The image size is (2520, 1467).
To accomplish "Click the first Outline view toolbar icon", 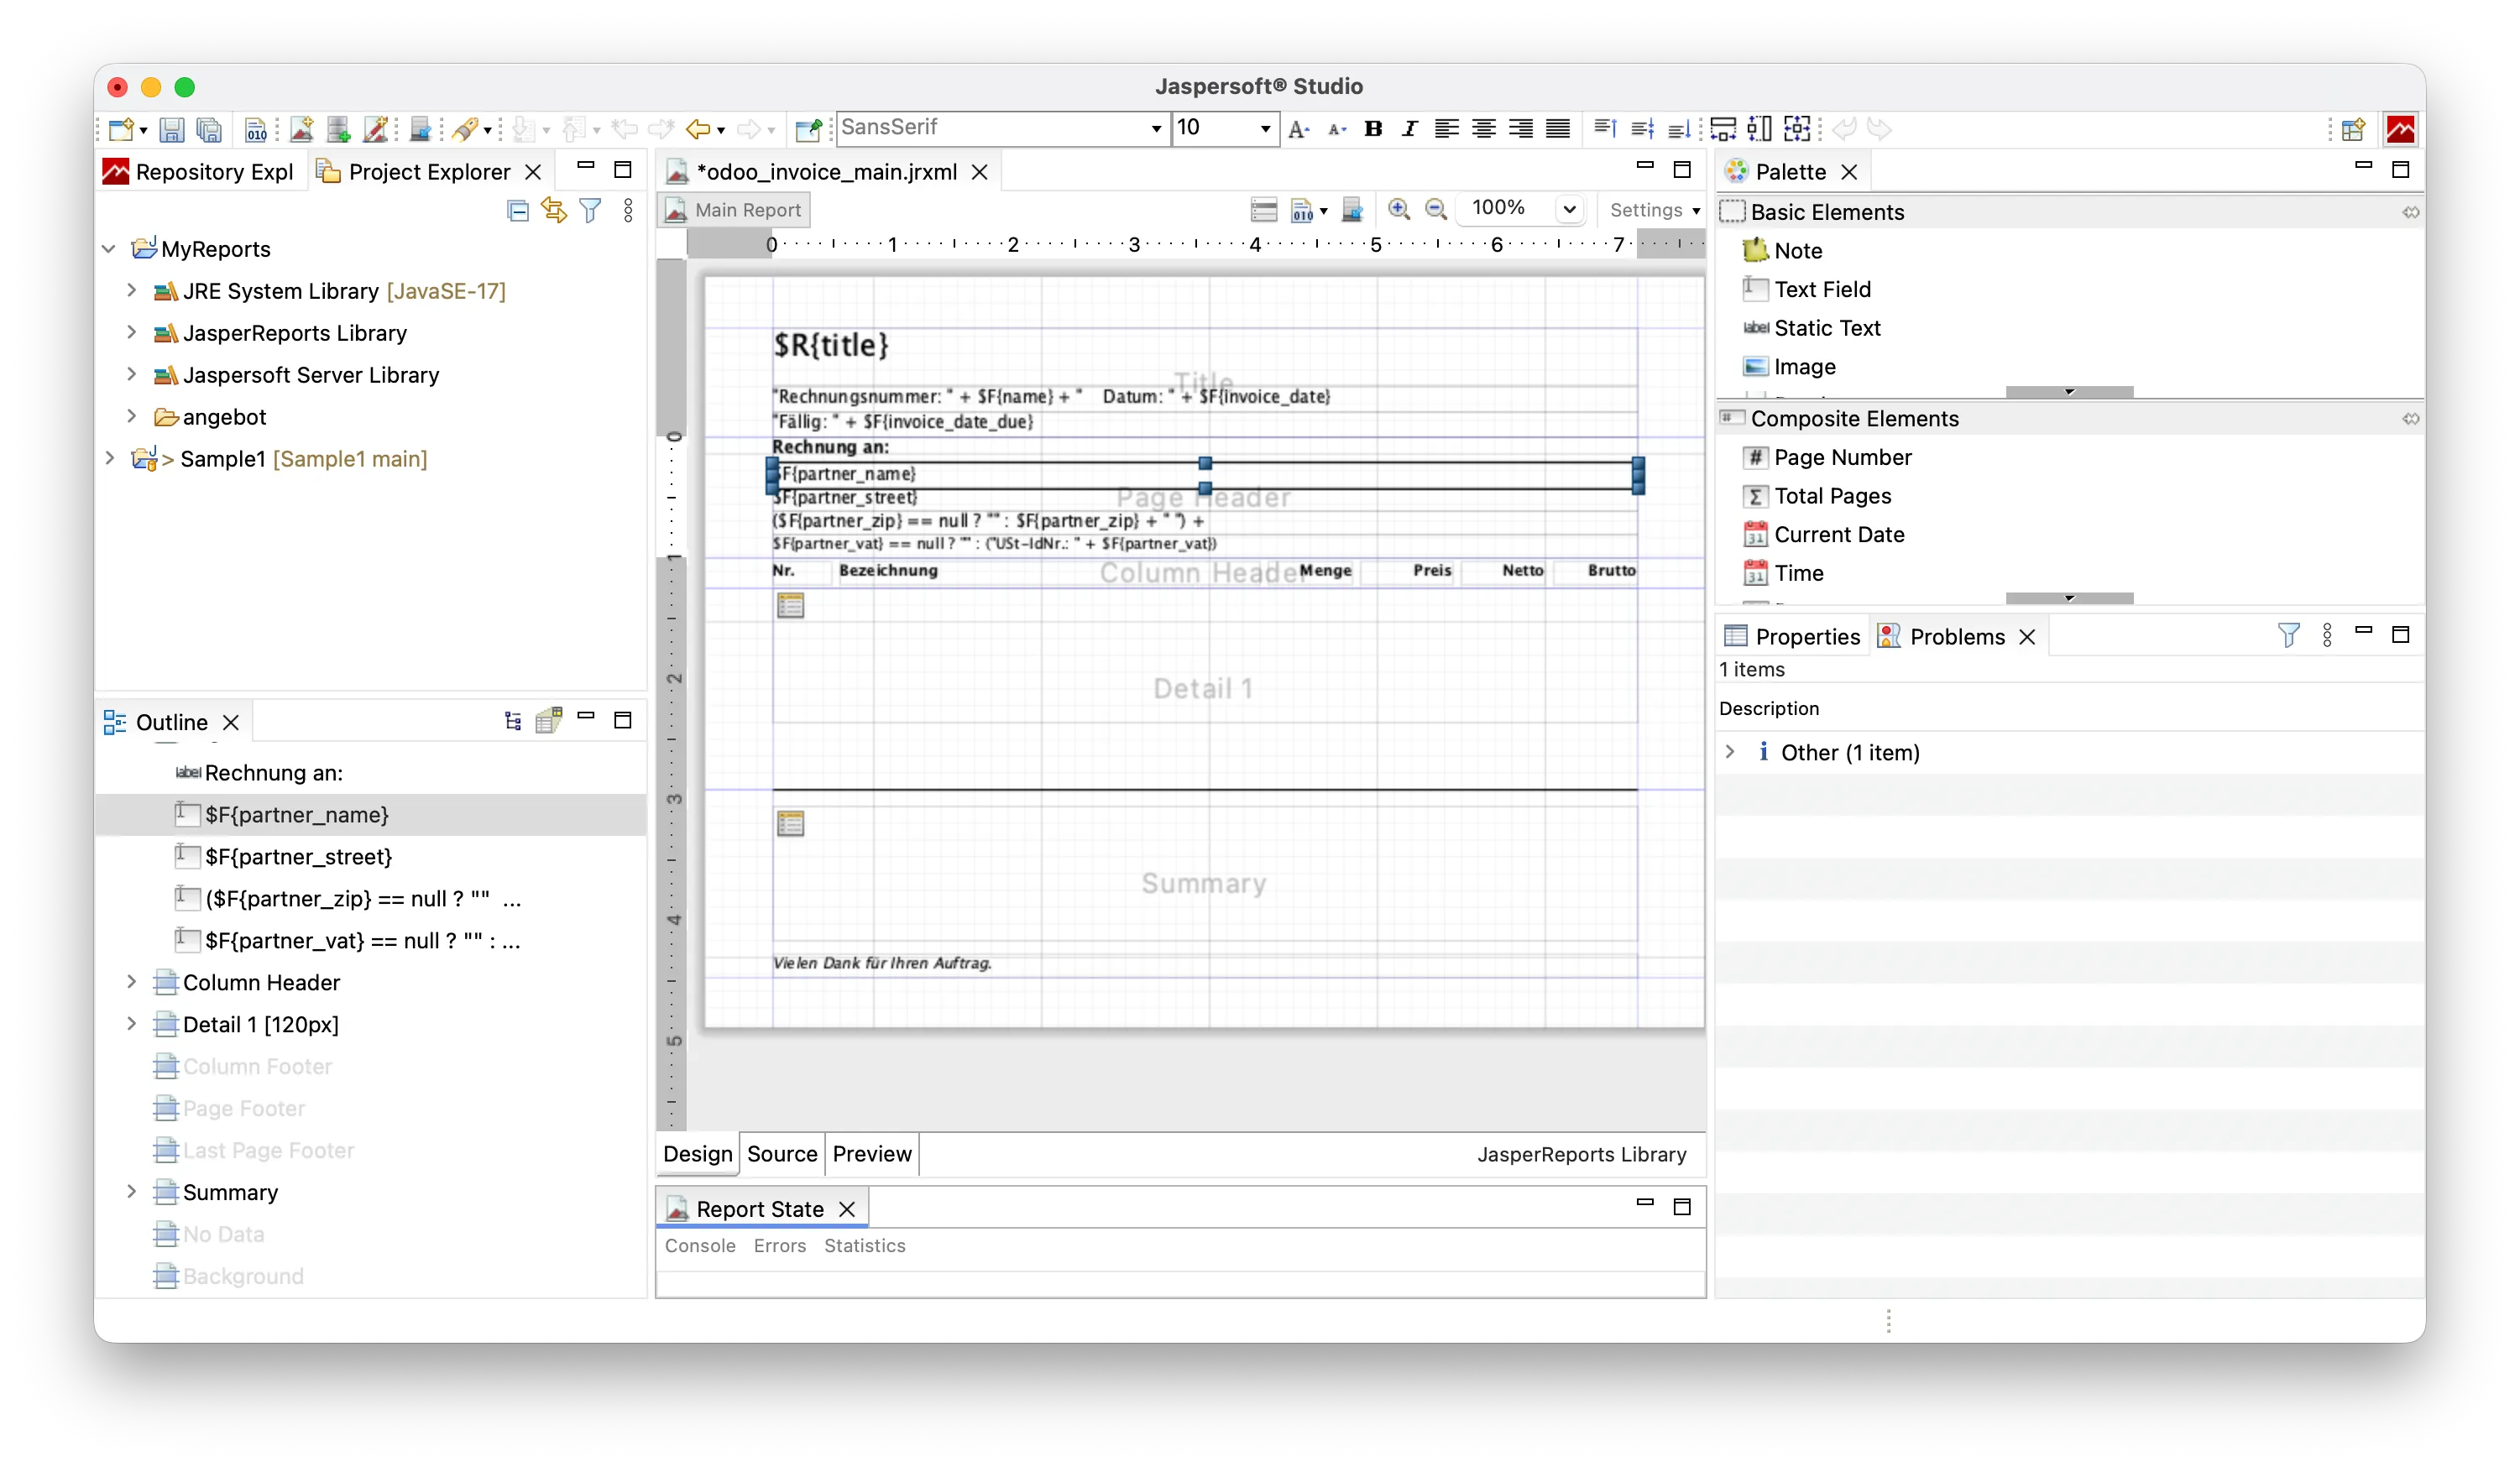I will tap(513, 721).
